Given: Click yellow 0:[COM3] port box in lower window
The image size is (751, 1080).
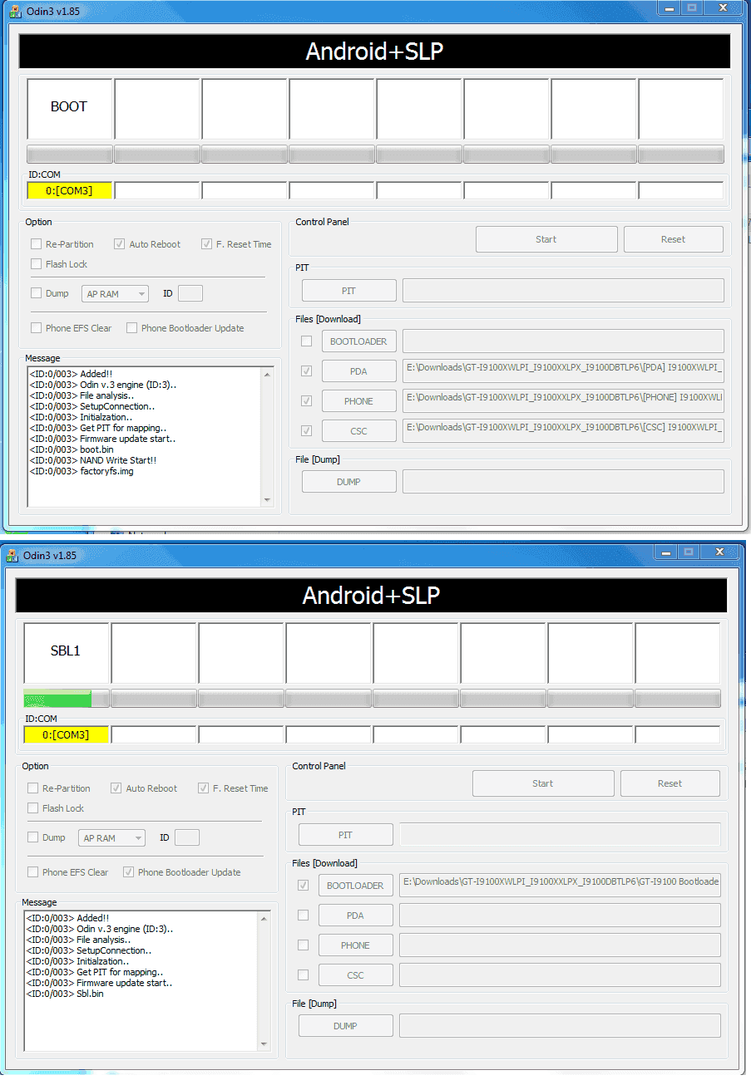Looking at the screenshot, I should [65, 735].
